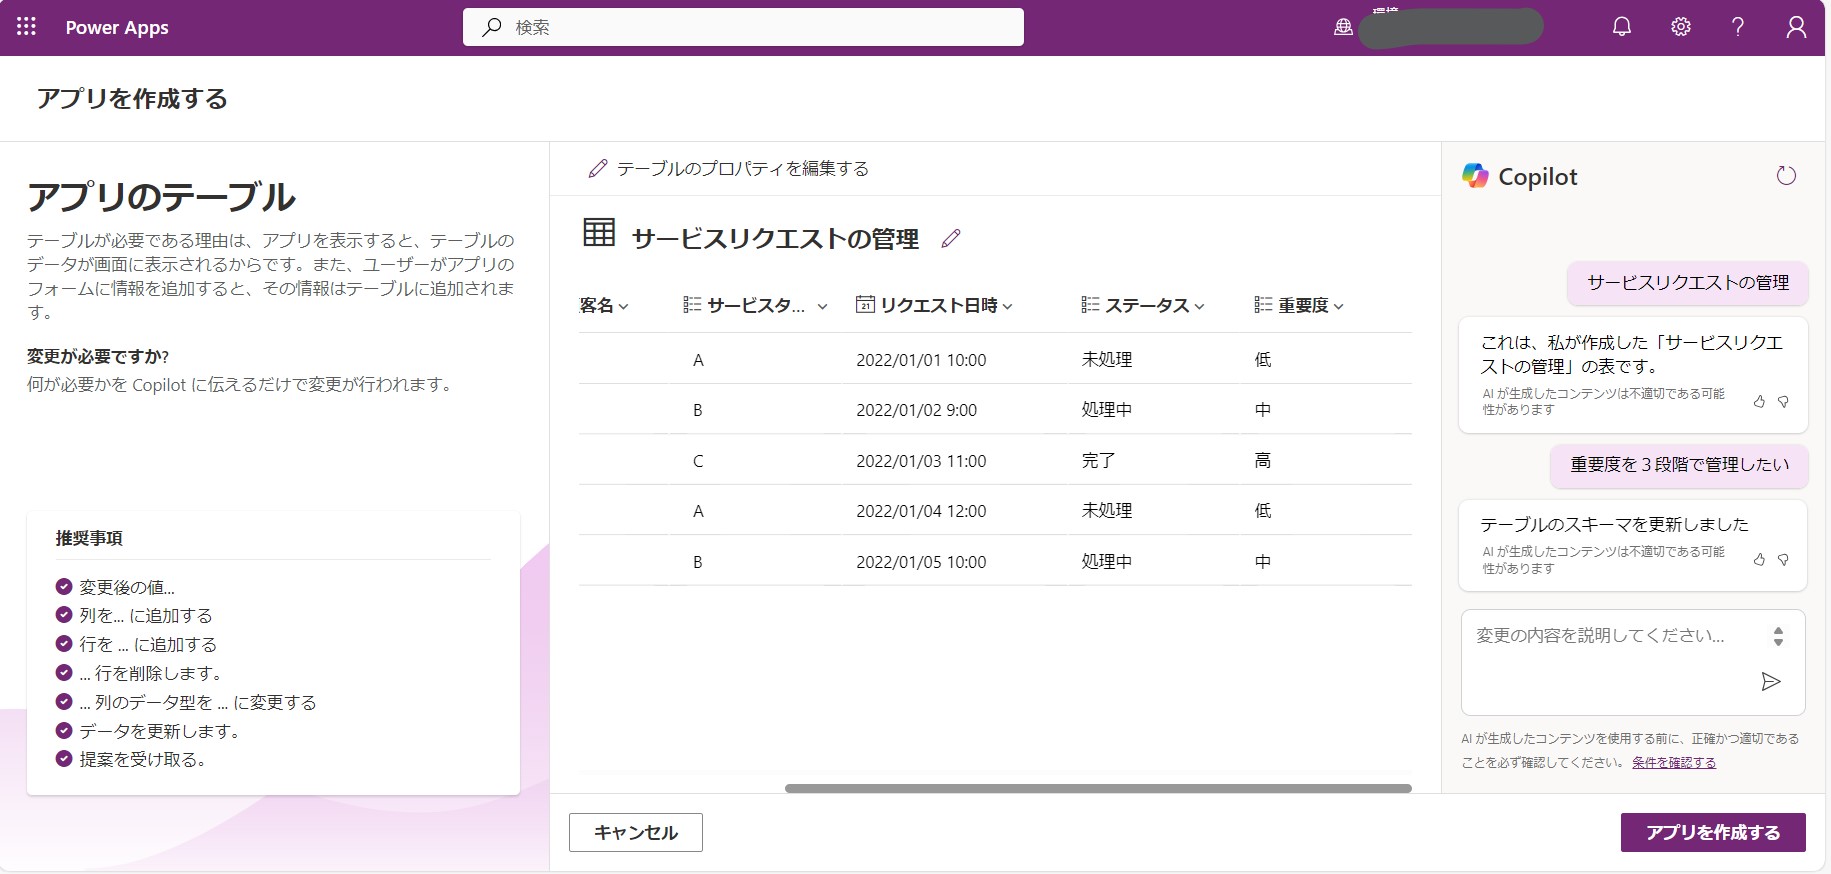
Task: Expand the サービスタ... column dropdown chevron
Action: click(x=823, y=307)
